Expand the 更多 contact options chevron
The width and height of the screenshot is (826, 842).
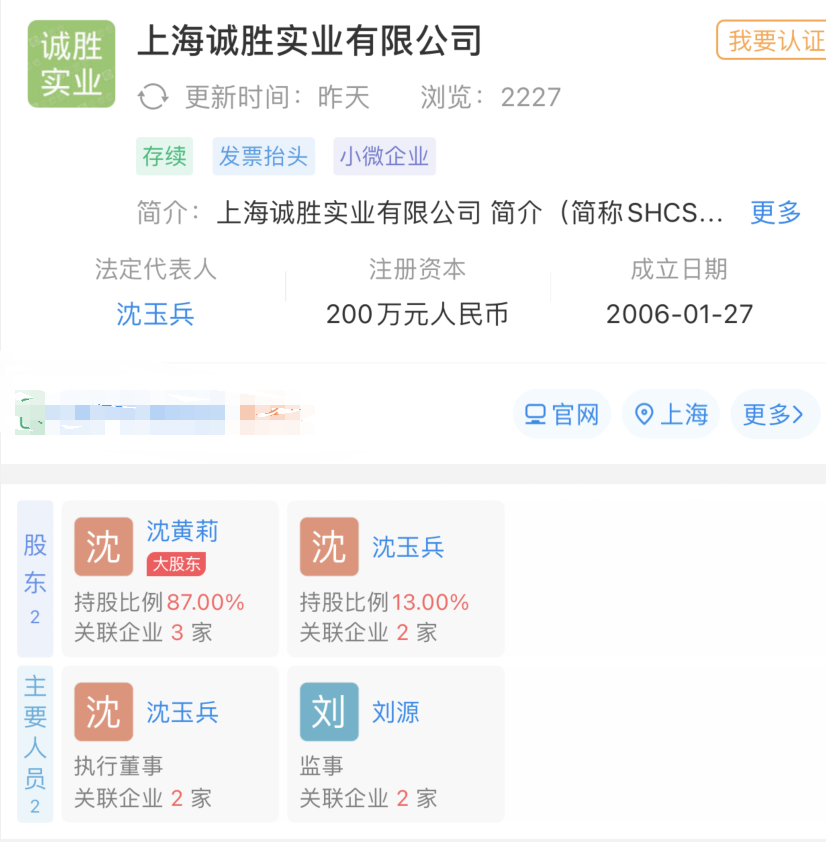click(x=774, y=414)
